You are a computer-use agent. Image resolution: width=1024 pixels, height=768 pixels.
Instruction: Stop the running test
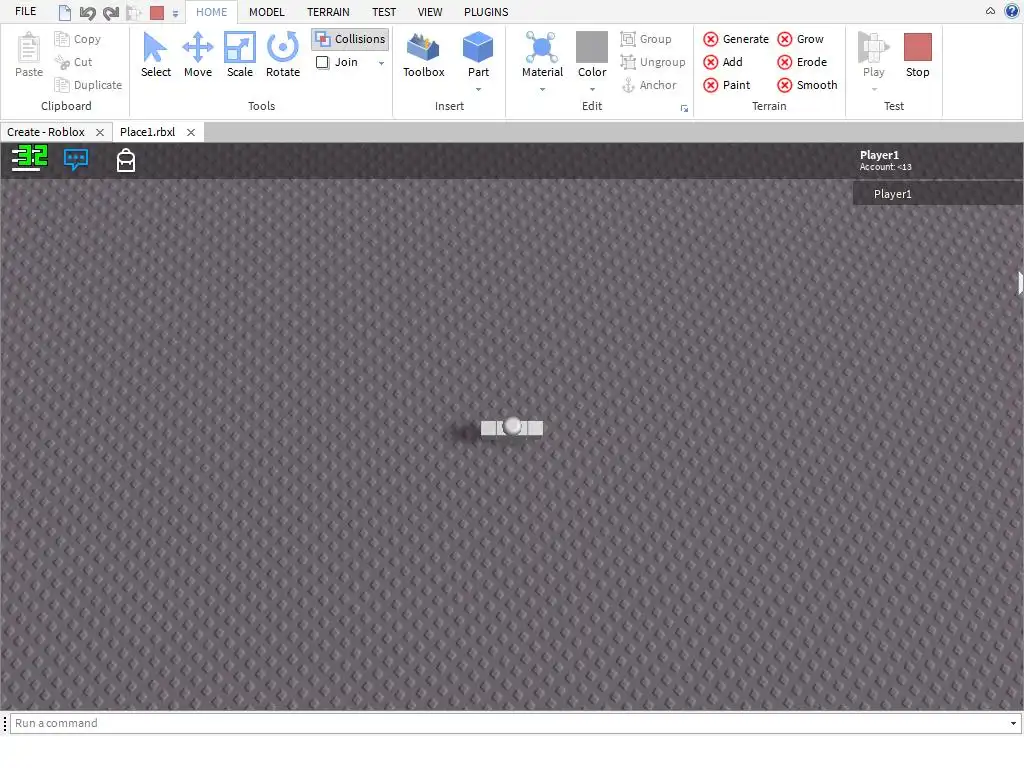(x=917, y=55)
